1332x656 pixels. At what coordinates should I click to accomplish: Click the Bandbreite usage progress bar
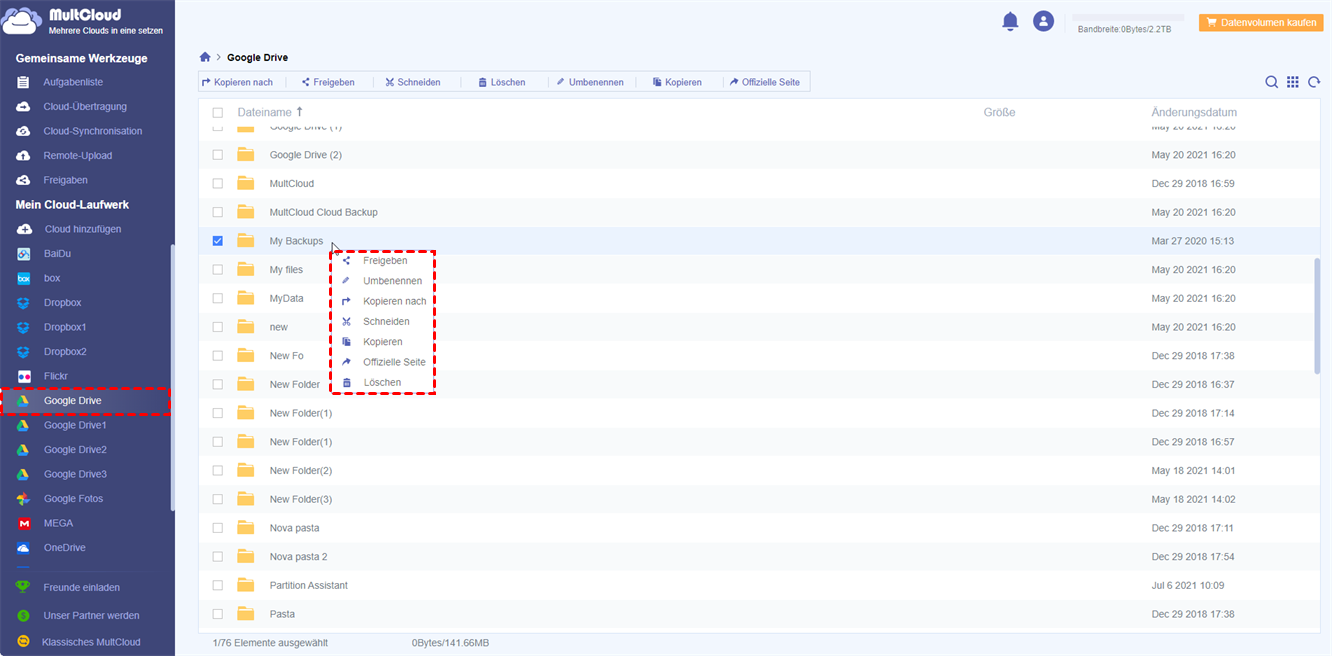1127,18
